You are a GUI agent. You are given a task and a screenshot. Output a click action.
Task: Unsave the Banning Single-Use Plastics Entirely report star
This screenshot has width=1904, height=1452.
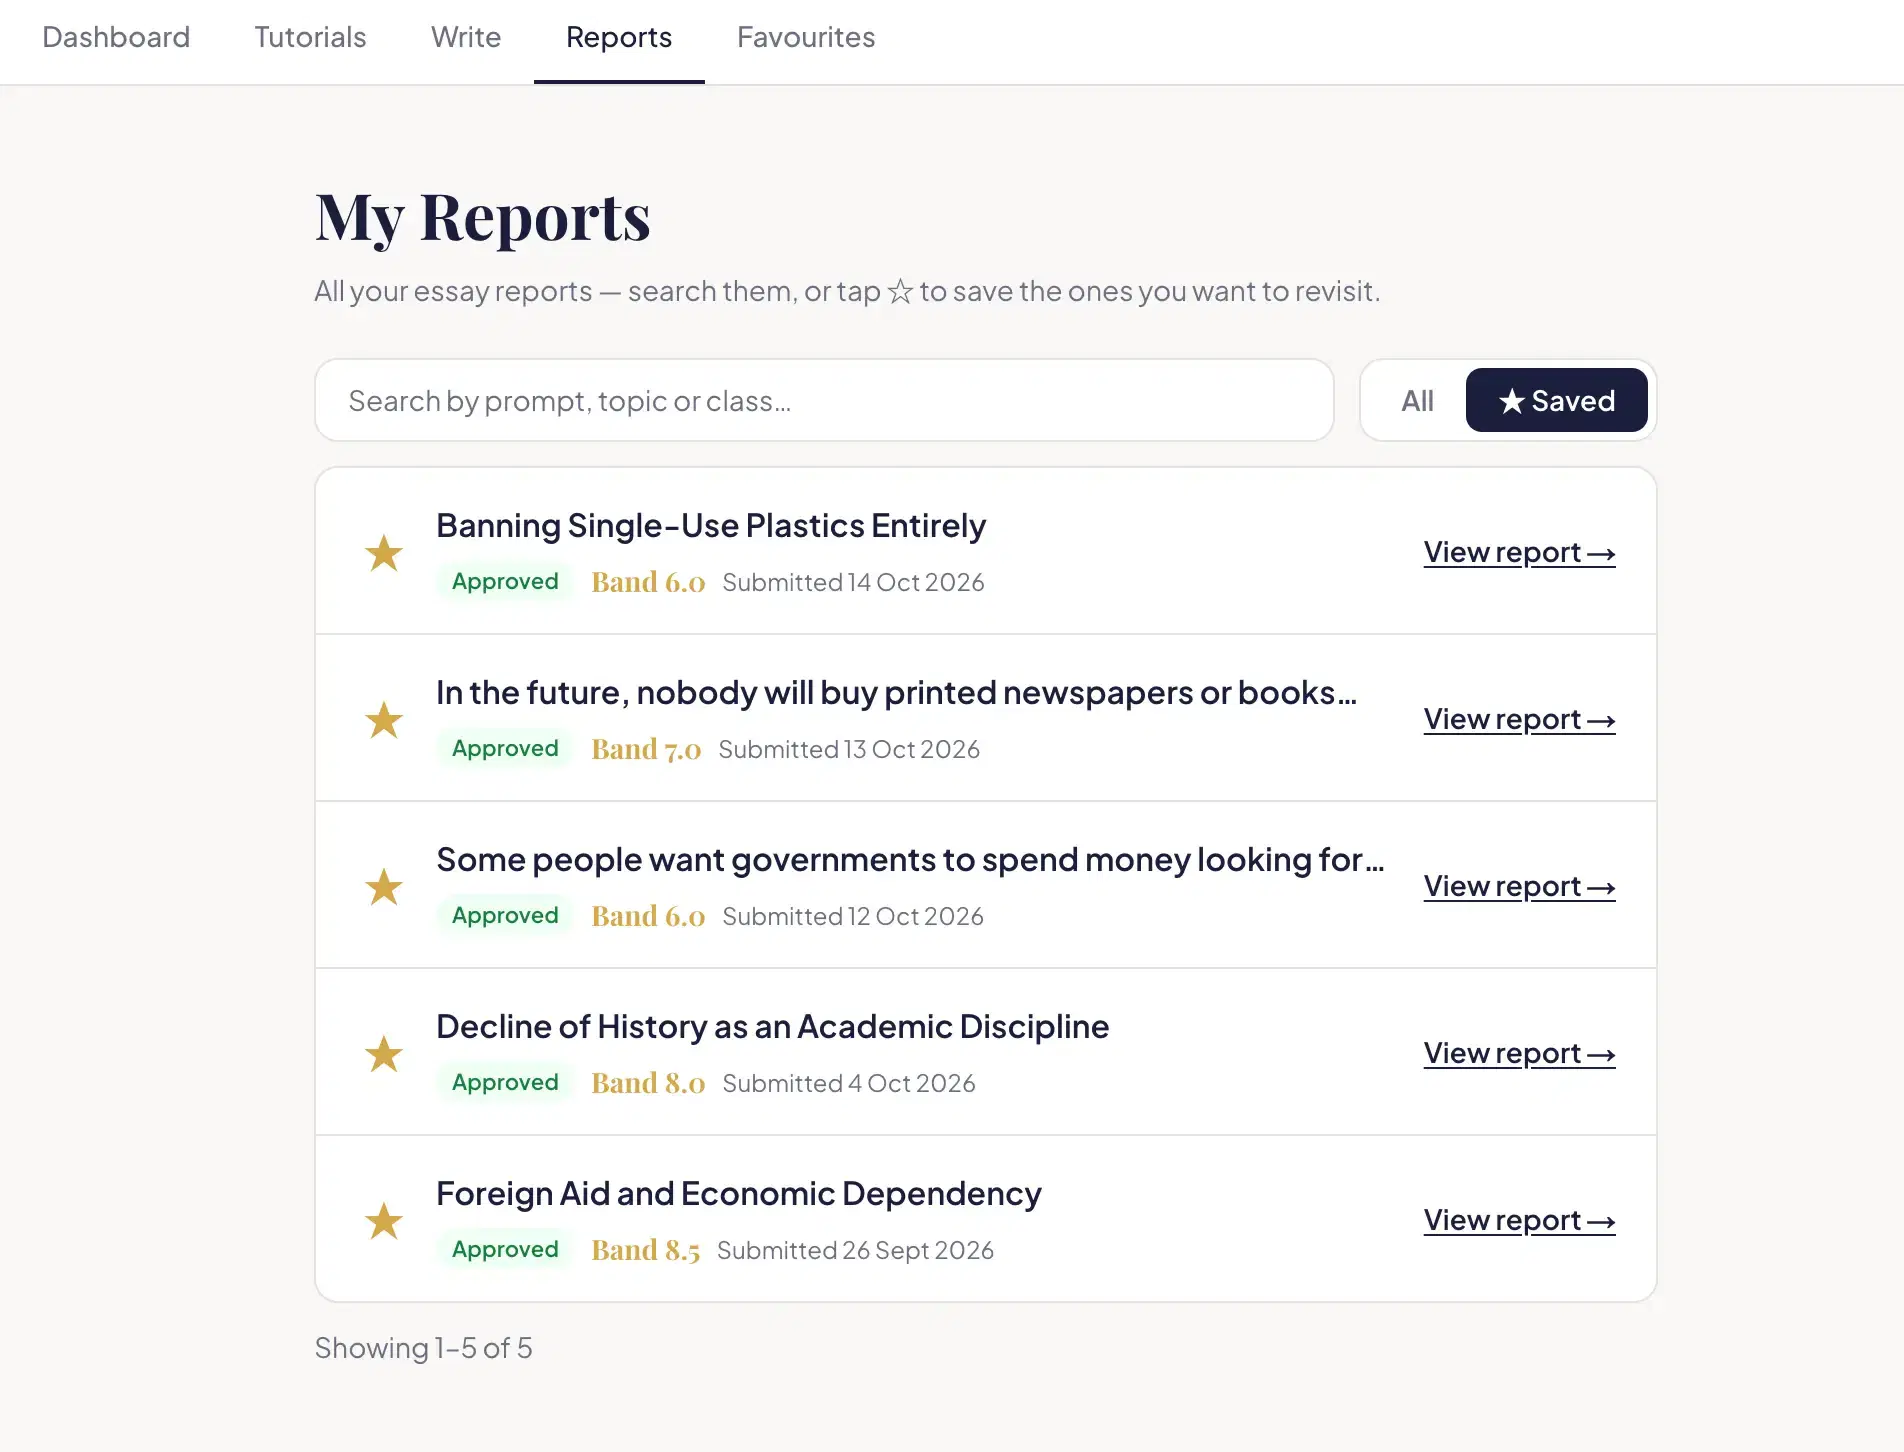[384, 552]
